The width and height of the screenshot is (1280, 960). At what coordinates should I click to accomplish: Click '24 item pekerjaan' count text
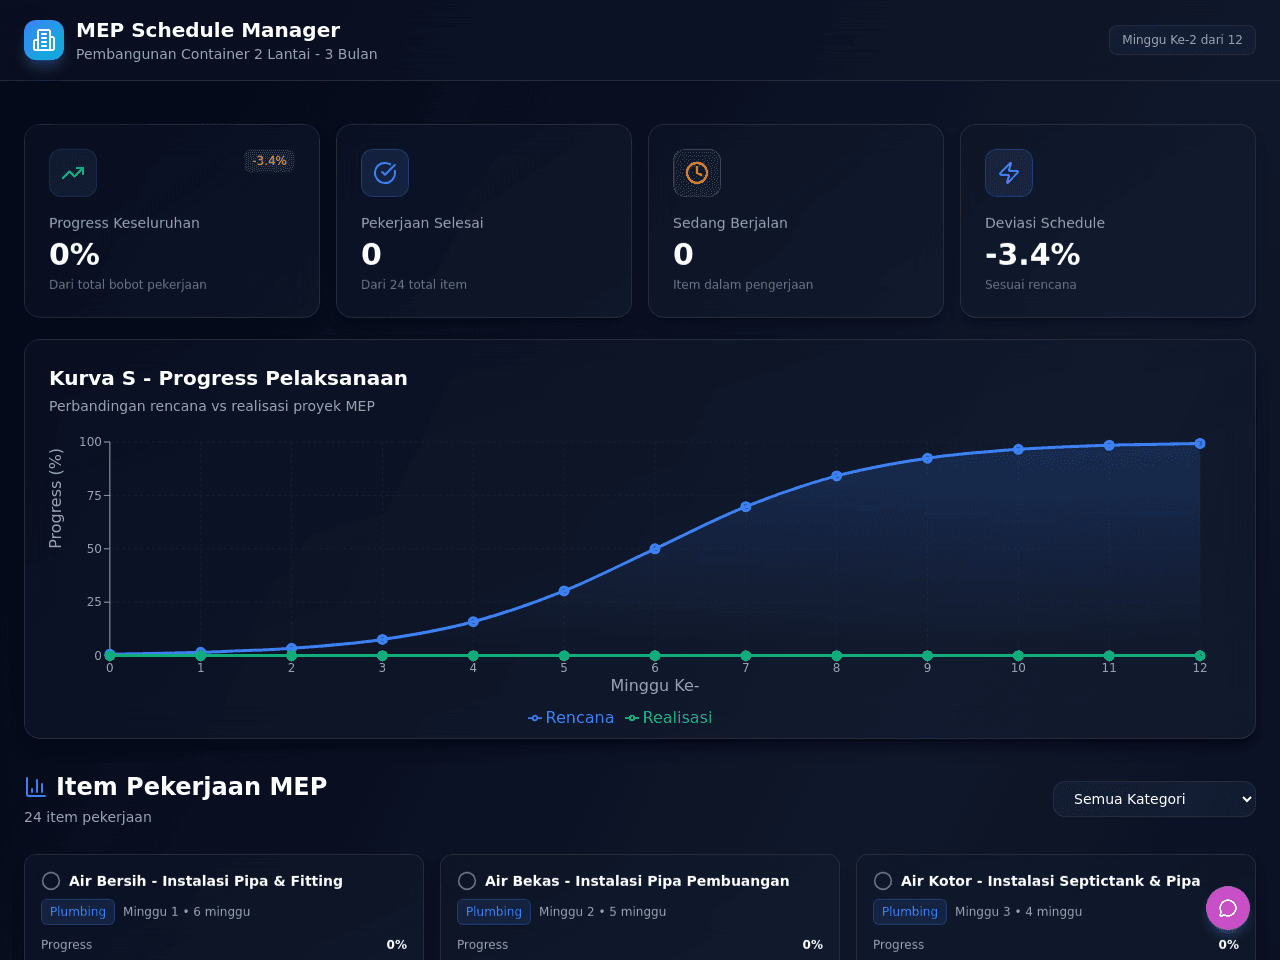(x=88, y=817)
